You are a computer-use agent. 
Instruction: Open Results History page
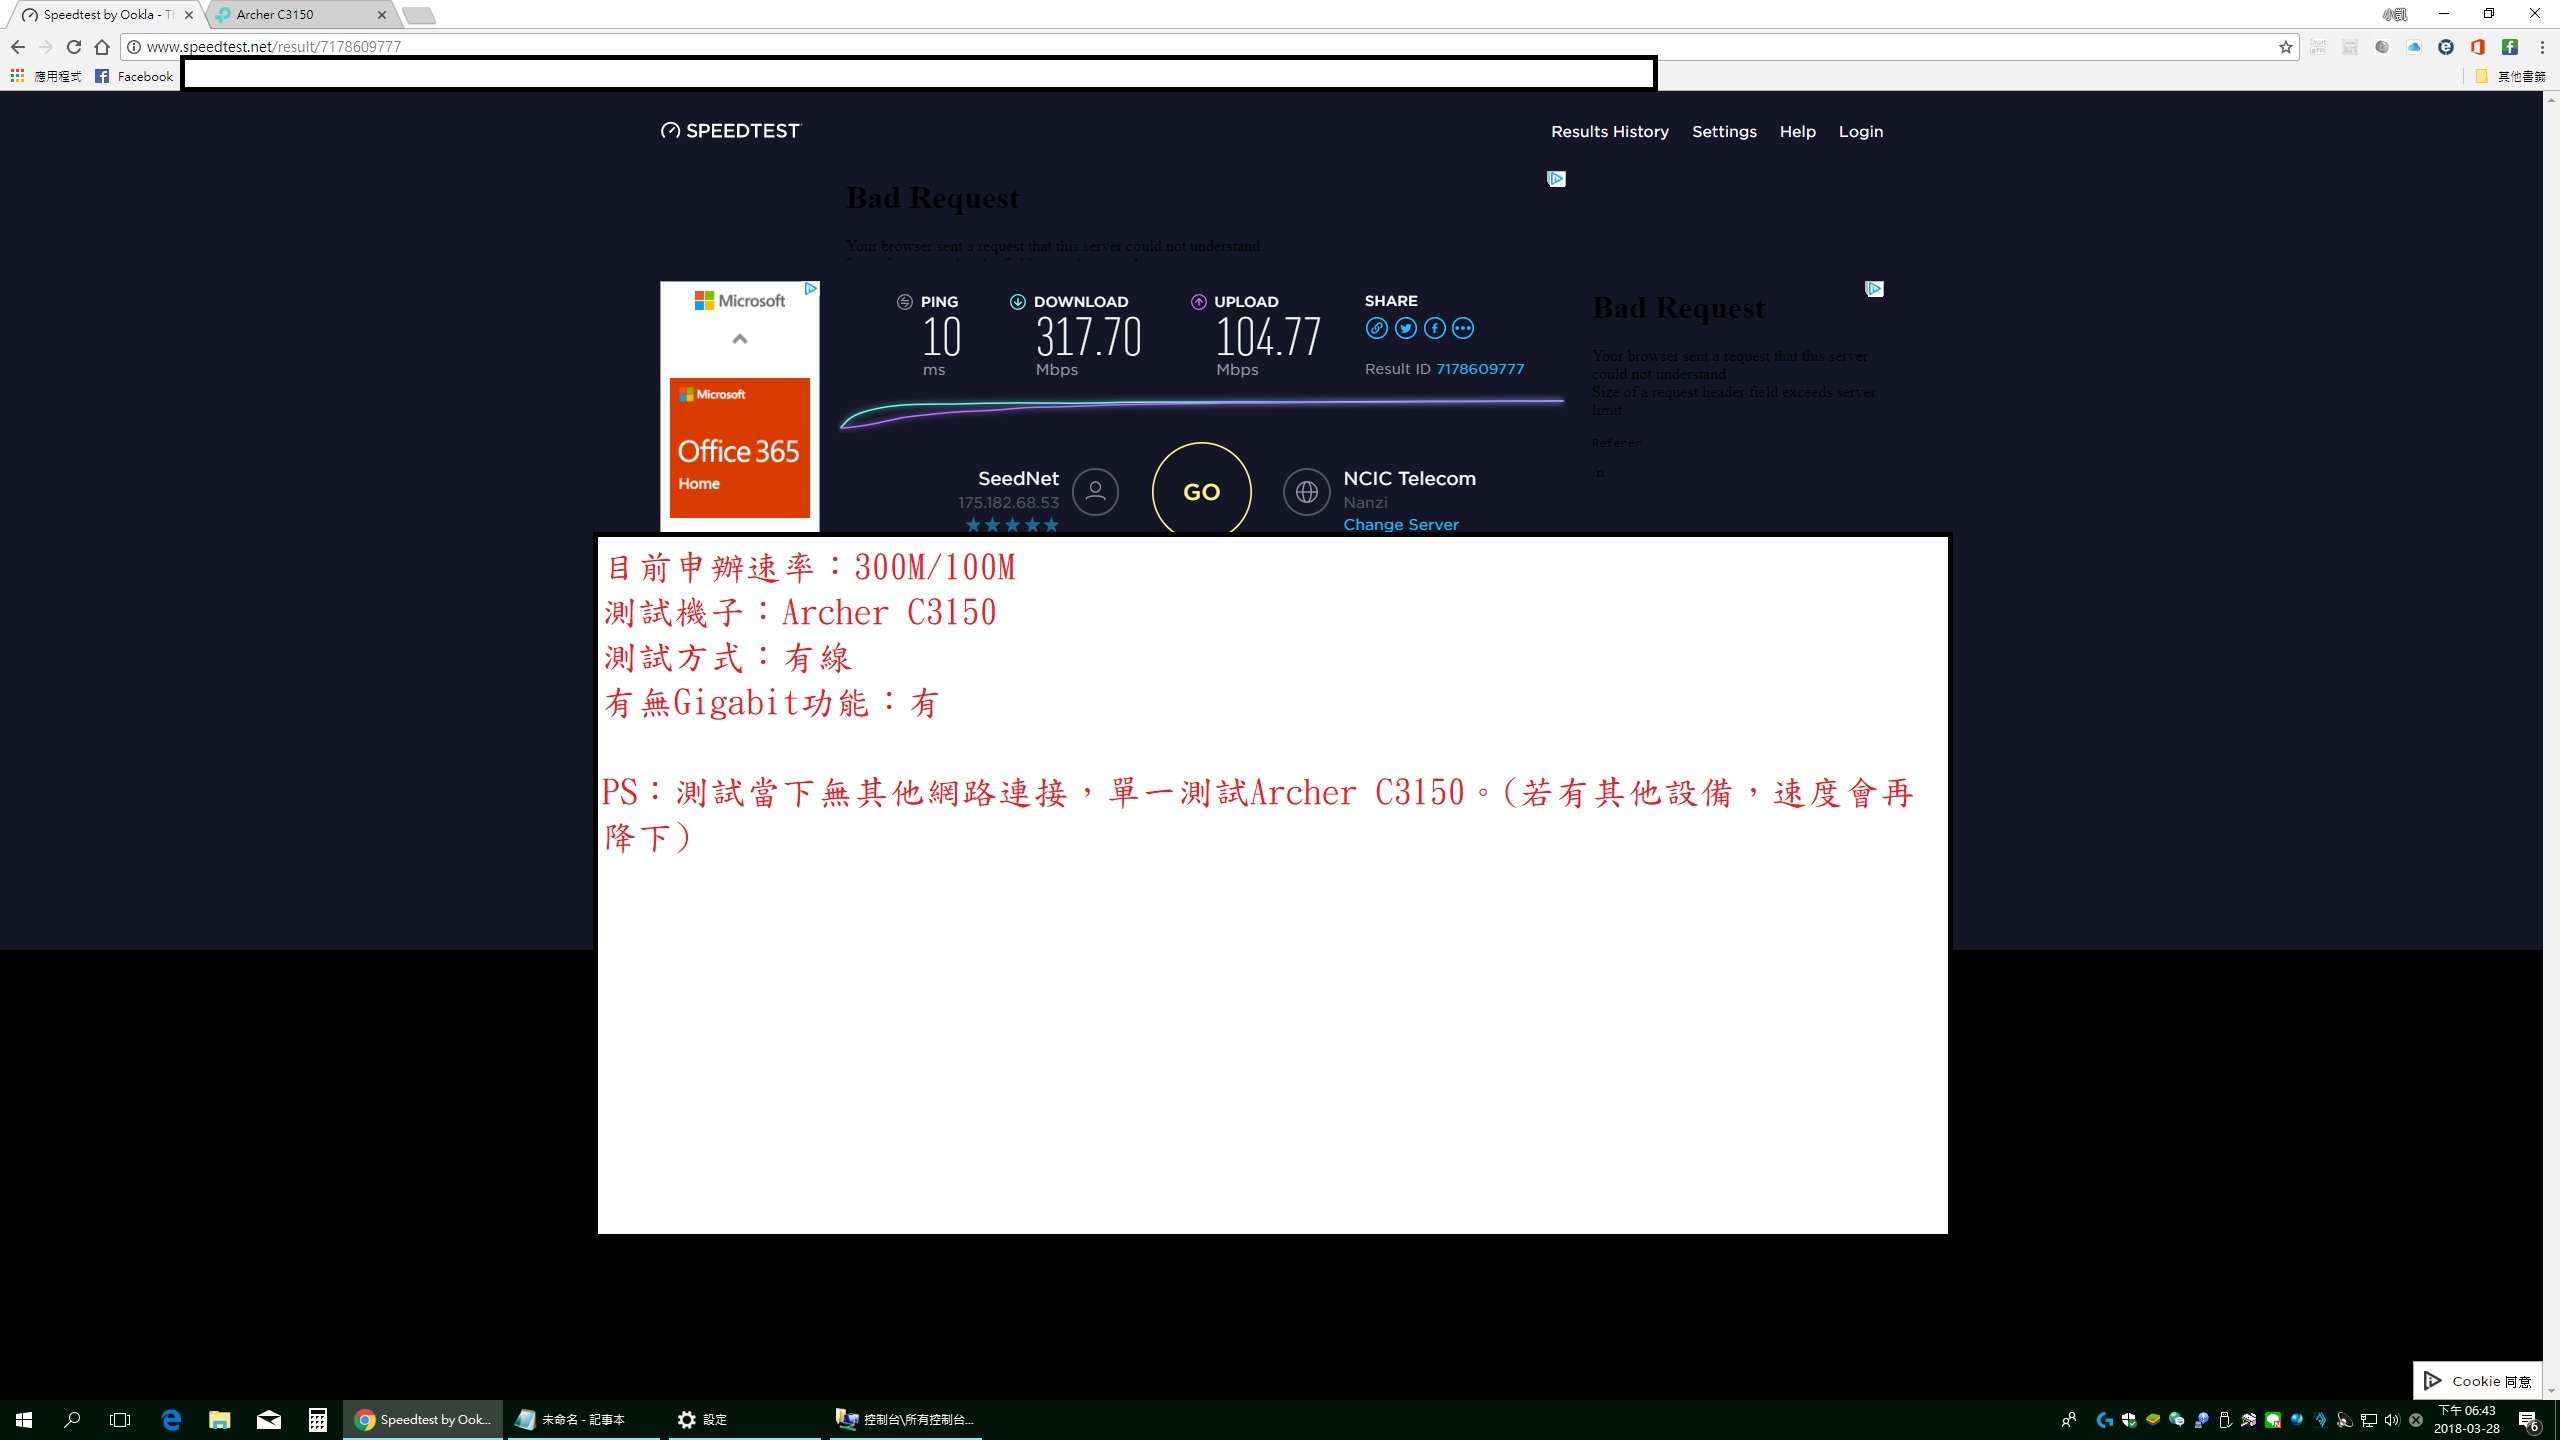(1609, 131)
